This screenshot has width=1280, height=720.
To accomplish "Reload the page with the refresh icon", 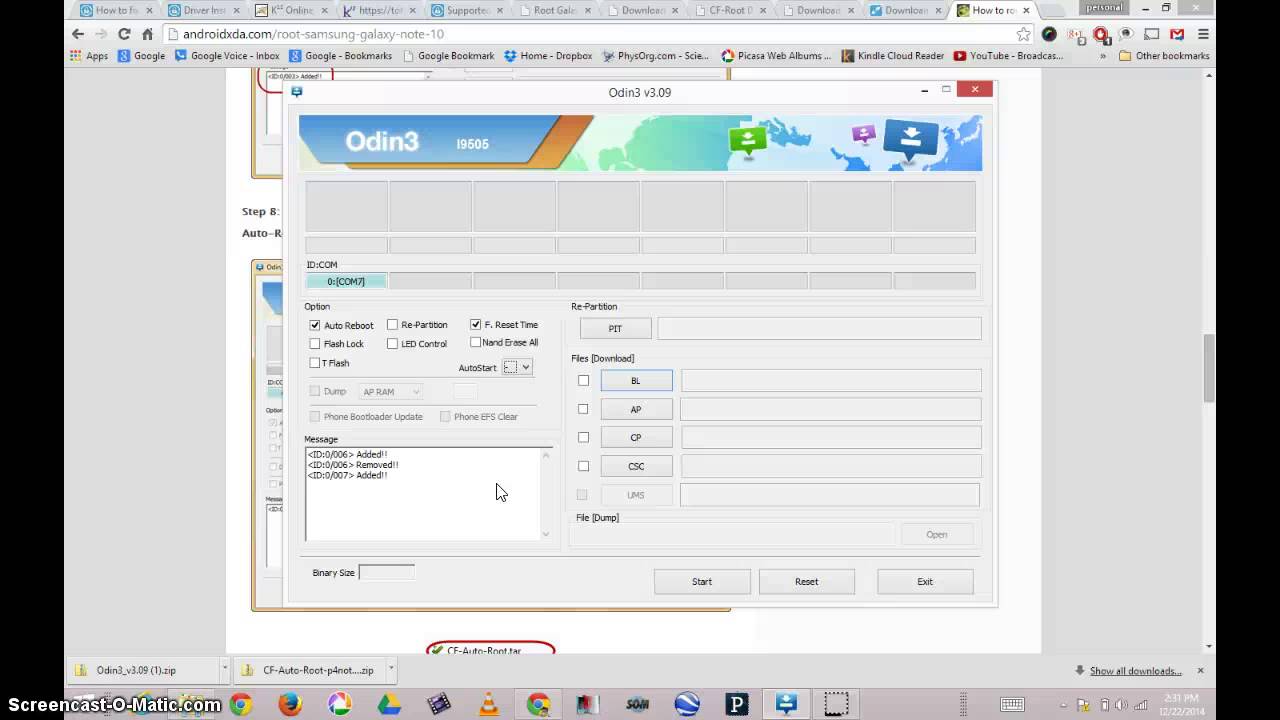I will tap(124, 34).
